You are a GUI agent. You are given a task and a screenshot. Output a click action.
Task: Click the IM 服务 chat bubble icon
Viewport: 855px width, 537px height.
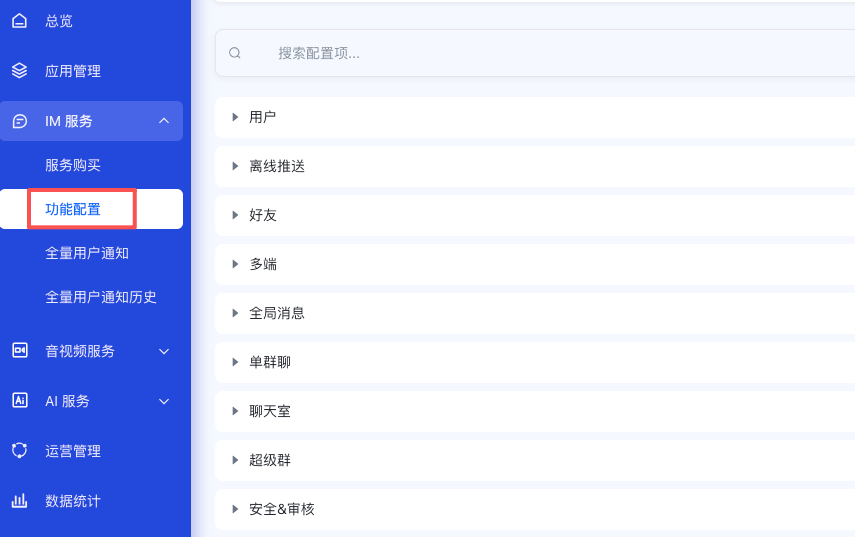19,121
